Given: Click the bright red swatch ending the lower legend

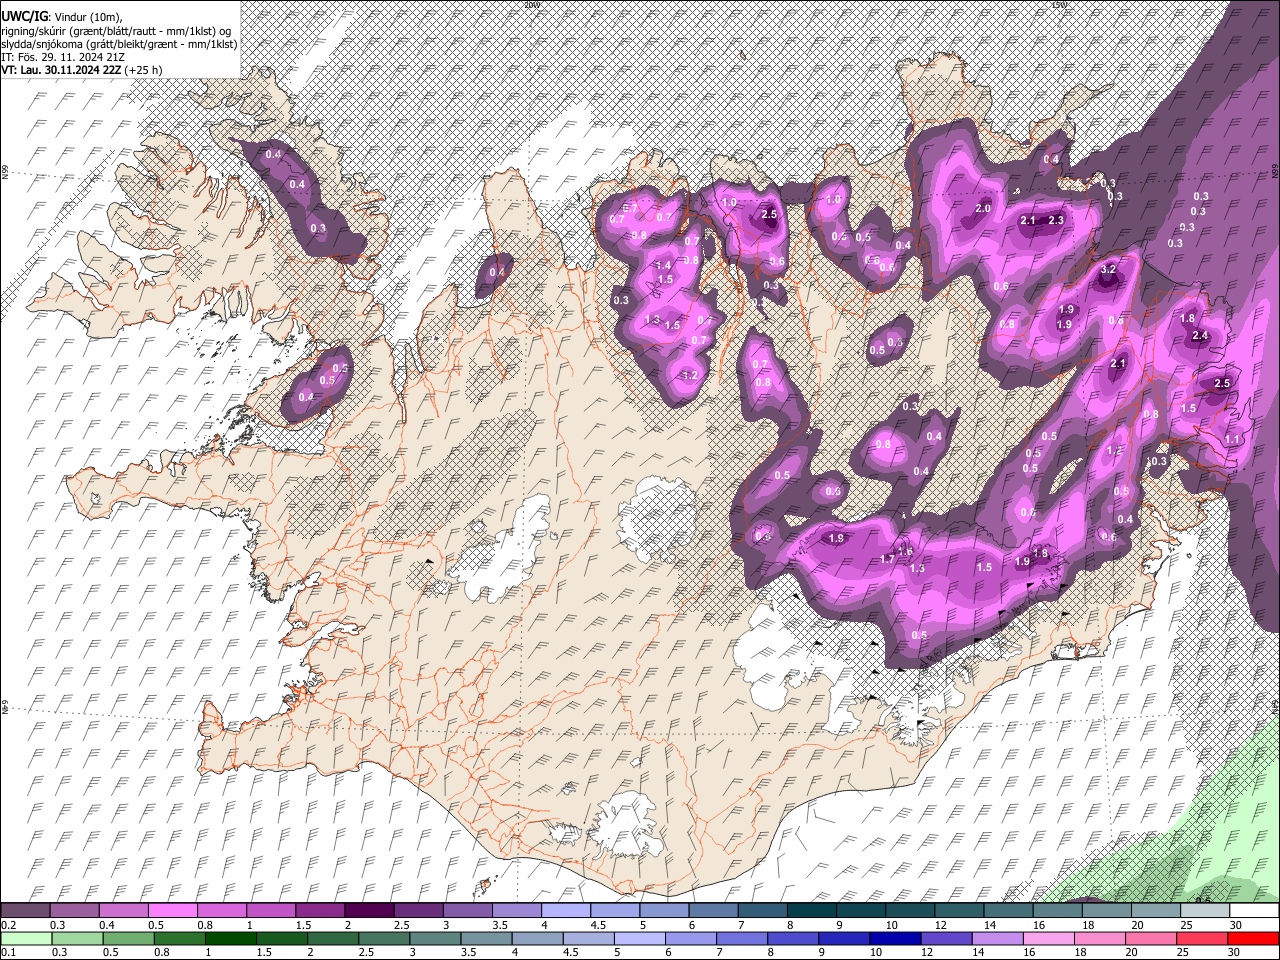Looking at the screenshot, I should point(1253,939).
